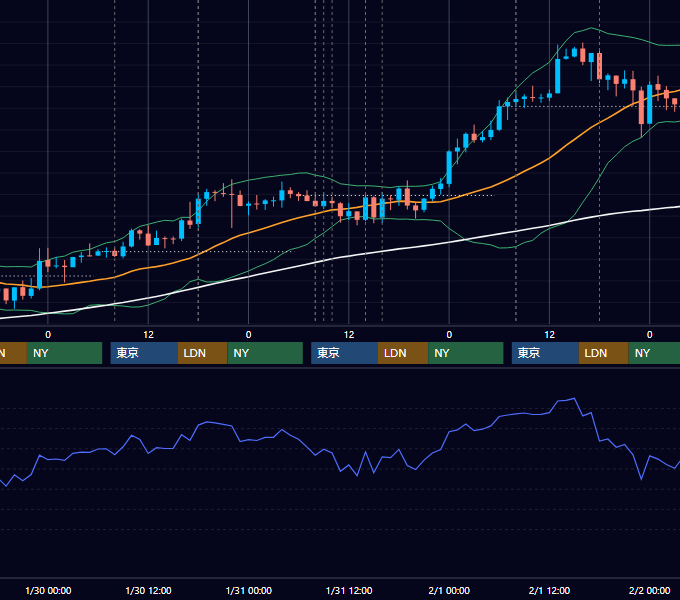Click the 1/30 00:00 date label

click(x=48, y=590)
